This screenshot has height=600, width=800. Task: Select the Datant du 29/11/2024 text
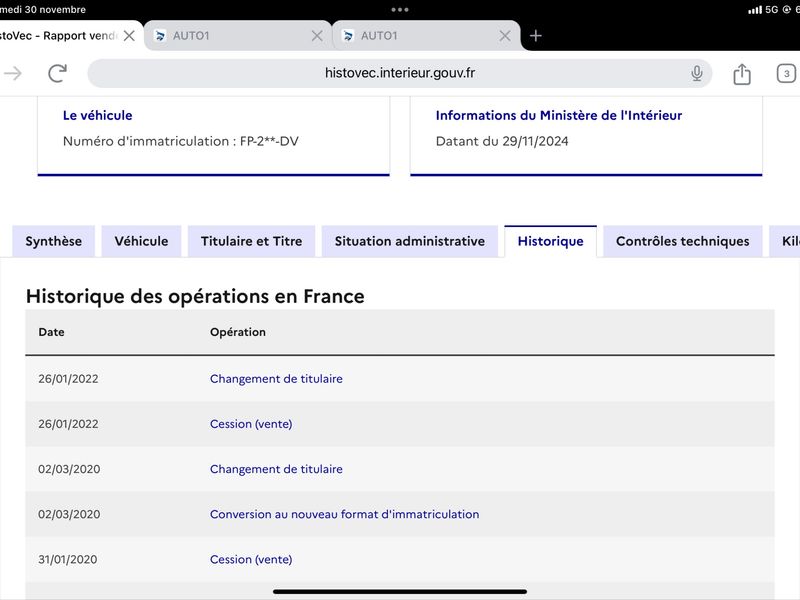pyautogui.click(x=502, y=141)
